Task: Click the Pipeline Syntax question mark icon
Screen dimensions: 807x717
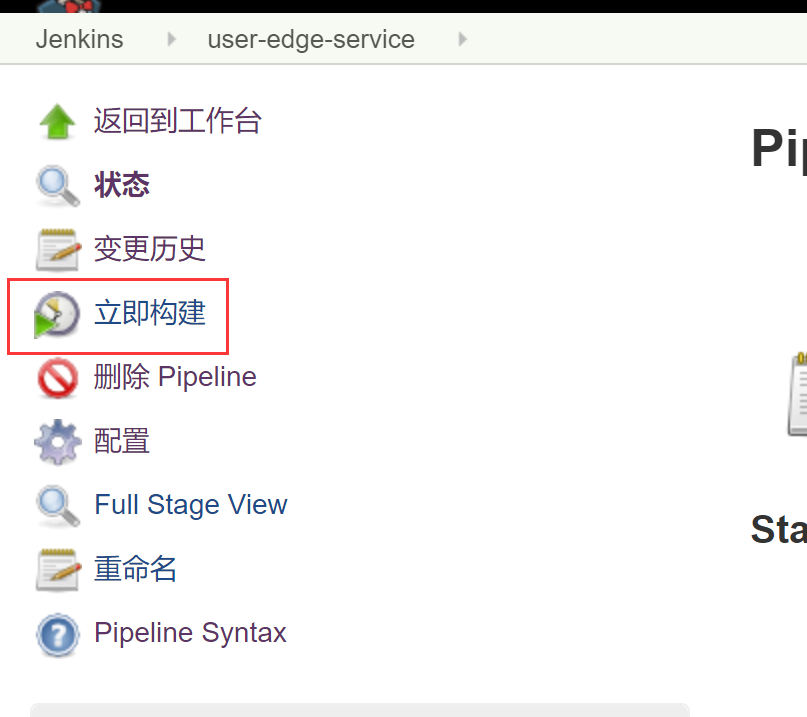Action: pyautogui.click(x=57, y=633)
